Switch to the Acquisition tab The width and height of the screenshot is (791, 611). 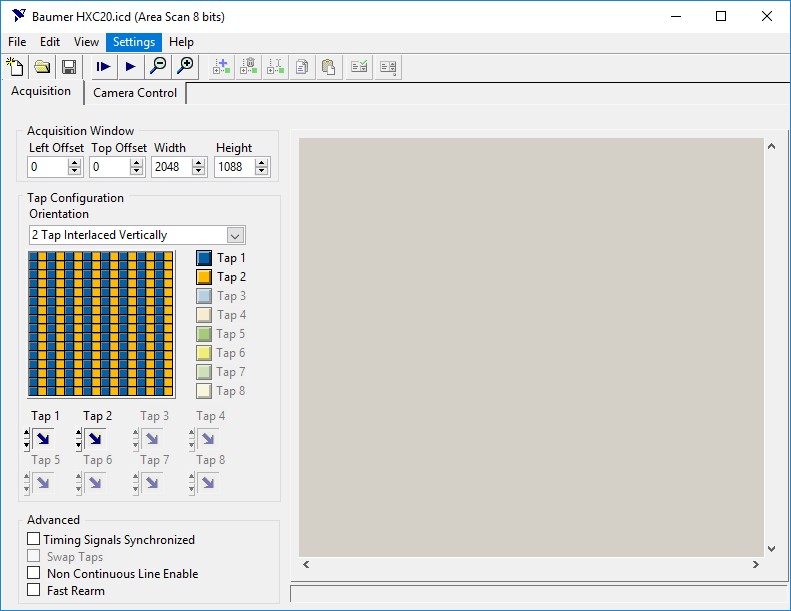[41, 91]
